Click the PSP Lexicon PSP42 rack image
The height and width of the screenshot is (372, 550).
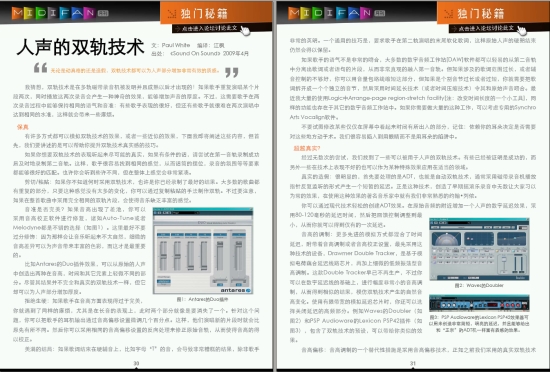pos(479,304)
